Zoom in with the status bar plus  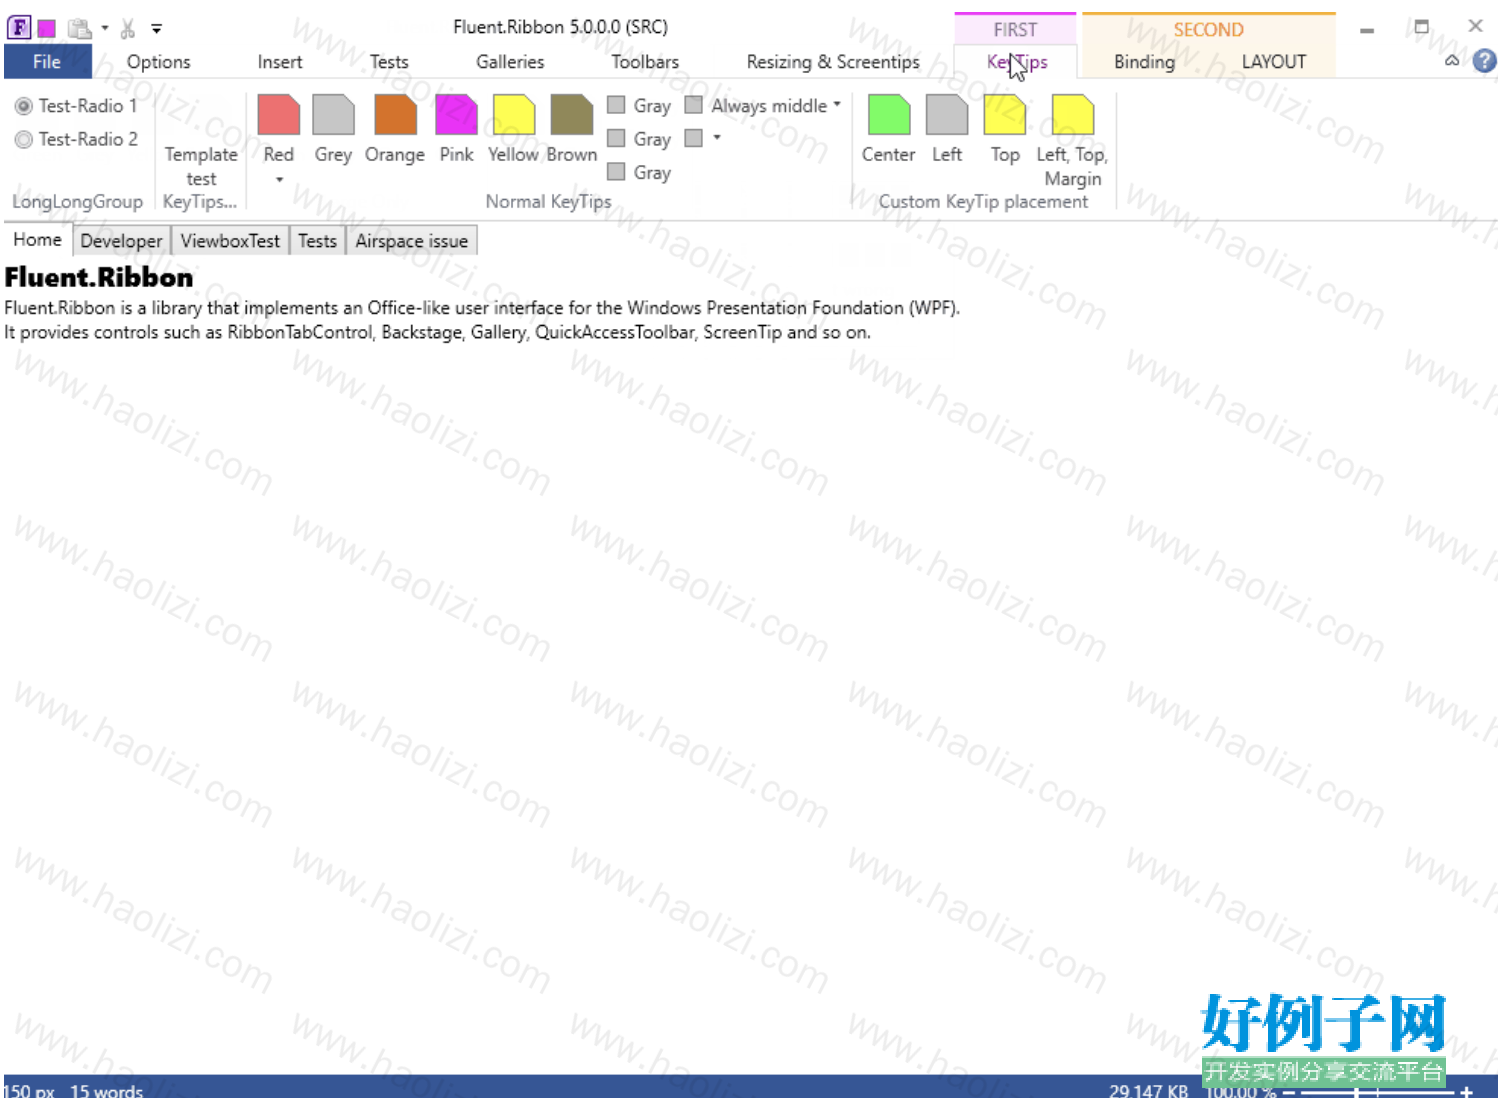[1466, 1092]
